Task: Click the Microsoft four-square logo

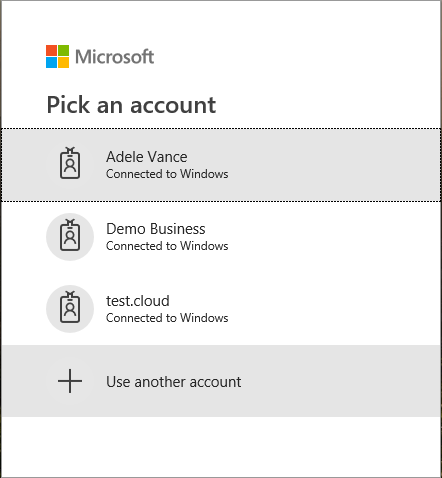Action: [57, 57]
